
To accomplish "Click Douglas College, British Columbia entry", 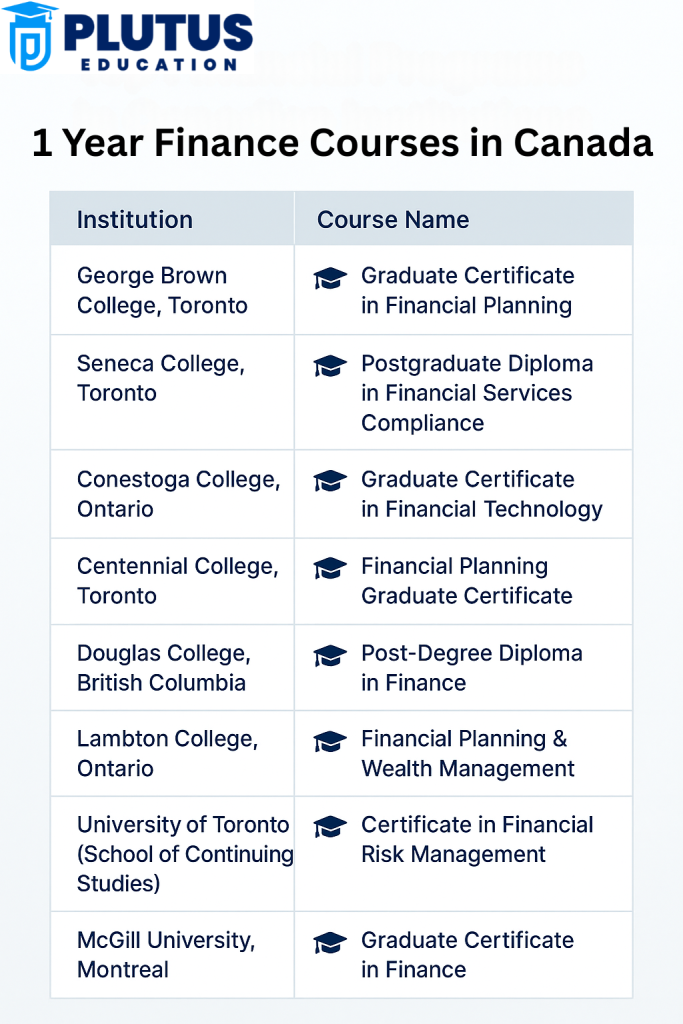I will (163, 668).
